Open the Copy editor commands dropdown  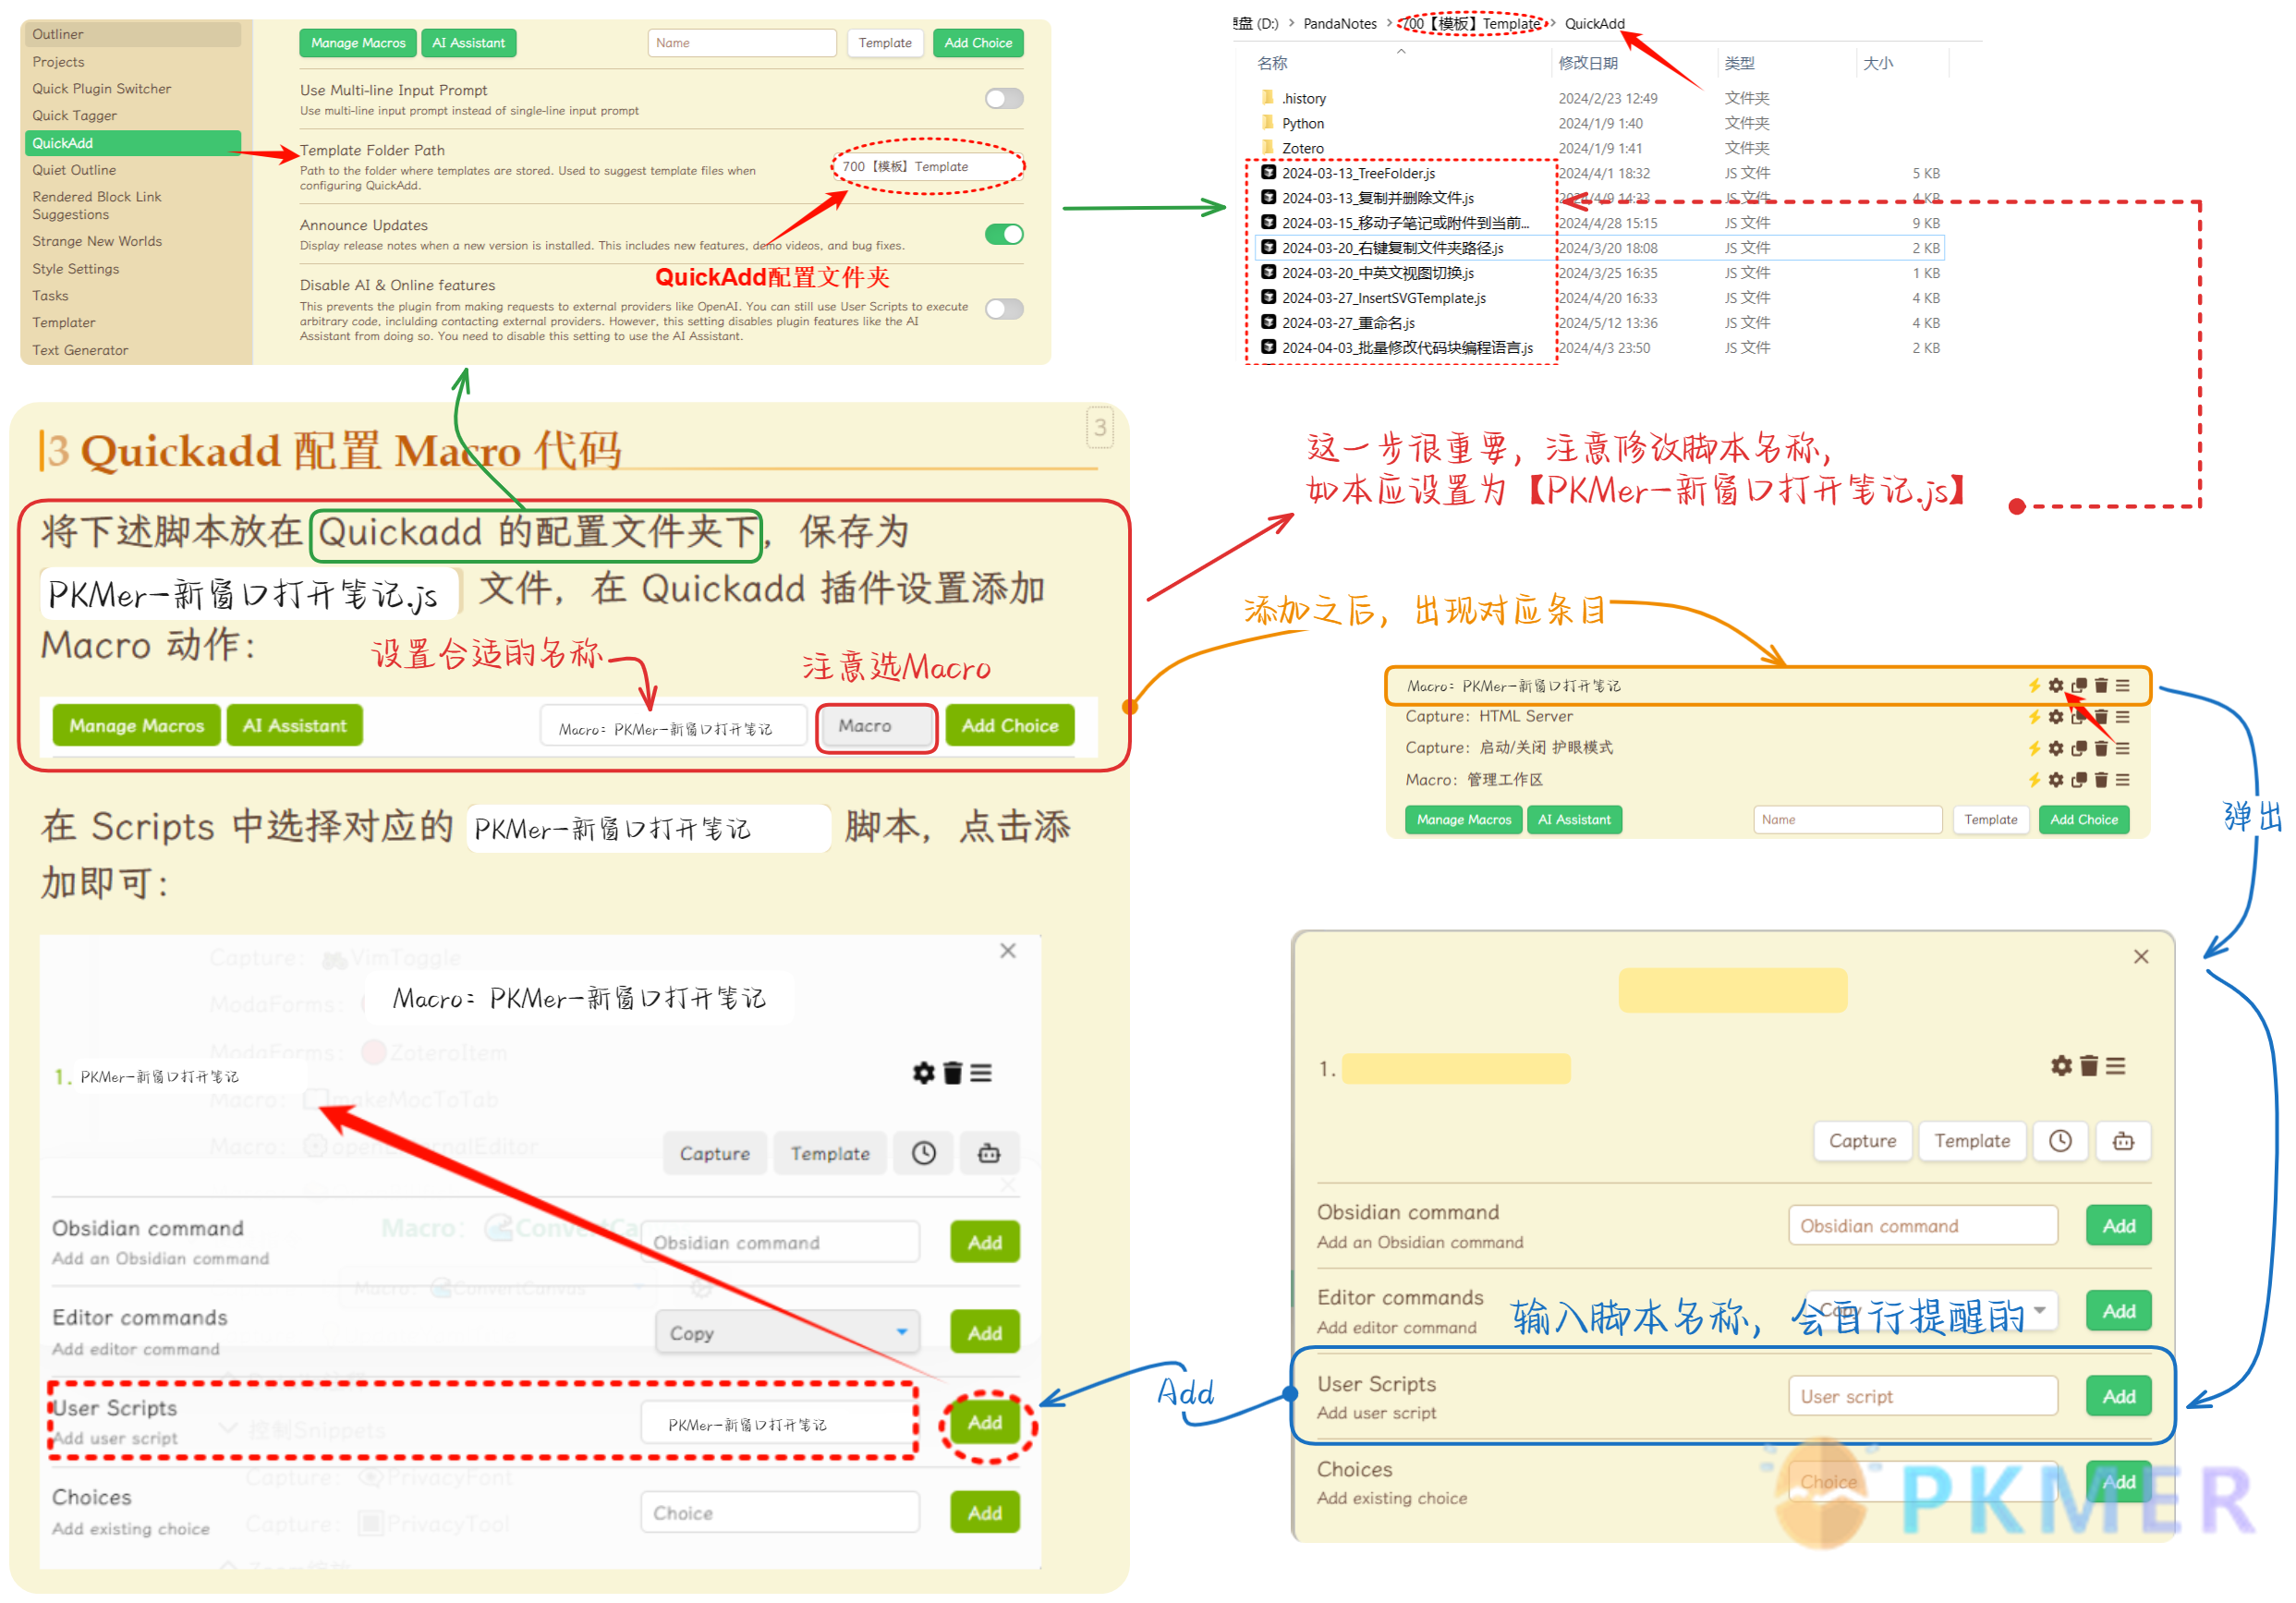pos(787,1332)
